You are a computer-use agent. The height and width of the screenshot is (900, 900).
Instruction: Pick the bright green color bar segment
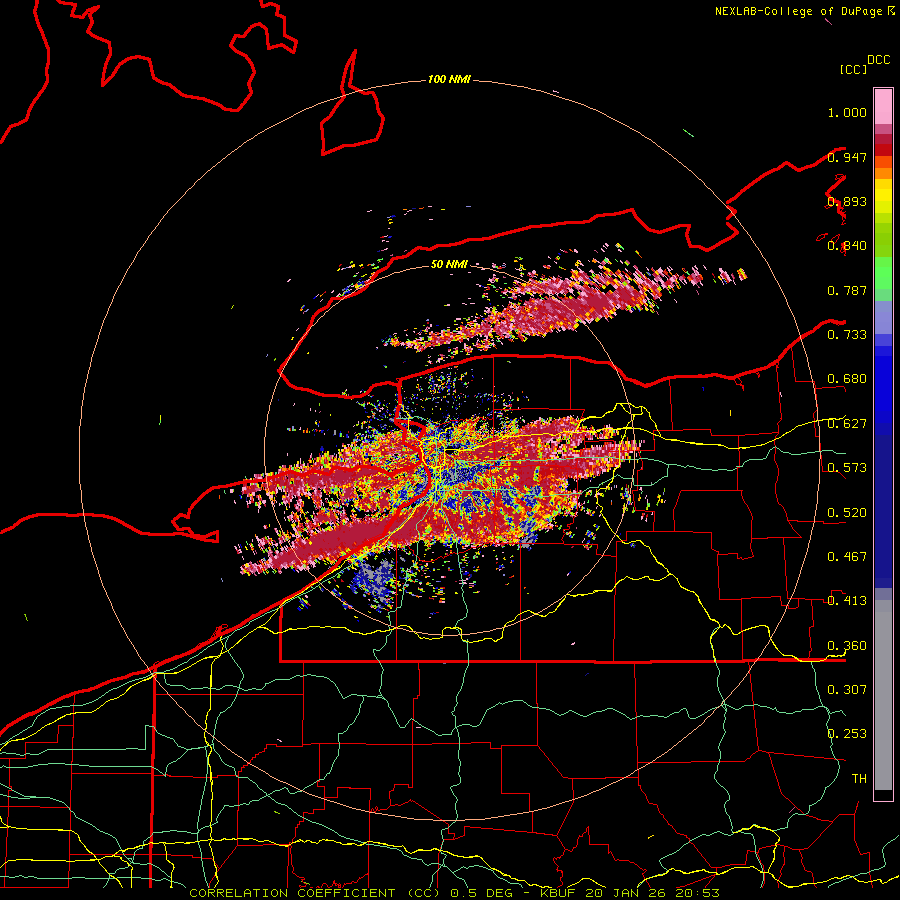(x=883, y=273)
